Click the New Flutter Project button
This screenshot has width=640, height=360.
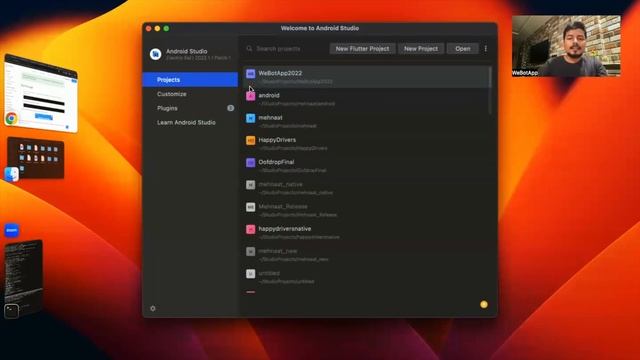(362, 49)
